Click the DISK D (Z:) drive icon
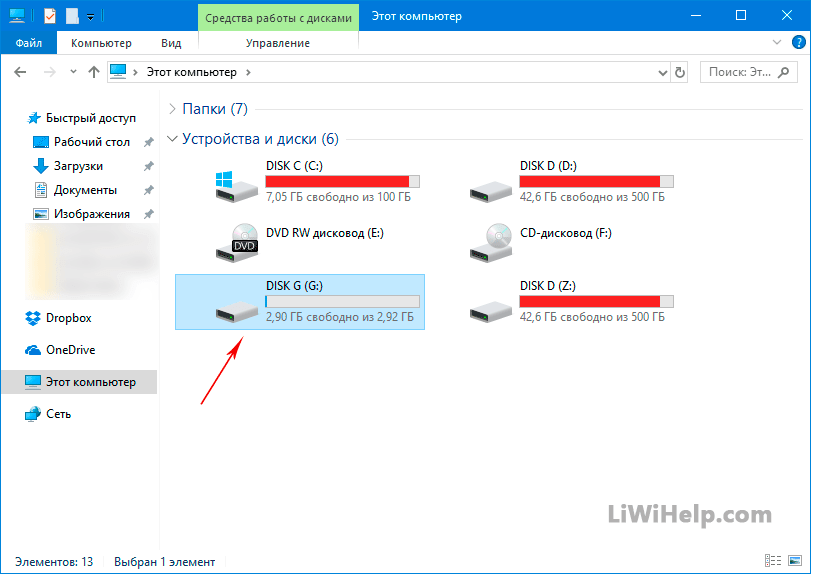 click(x=492, y=306)
